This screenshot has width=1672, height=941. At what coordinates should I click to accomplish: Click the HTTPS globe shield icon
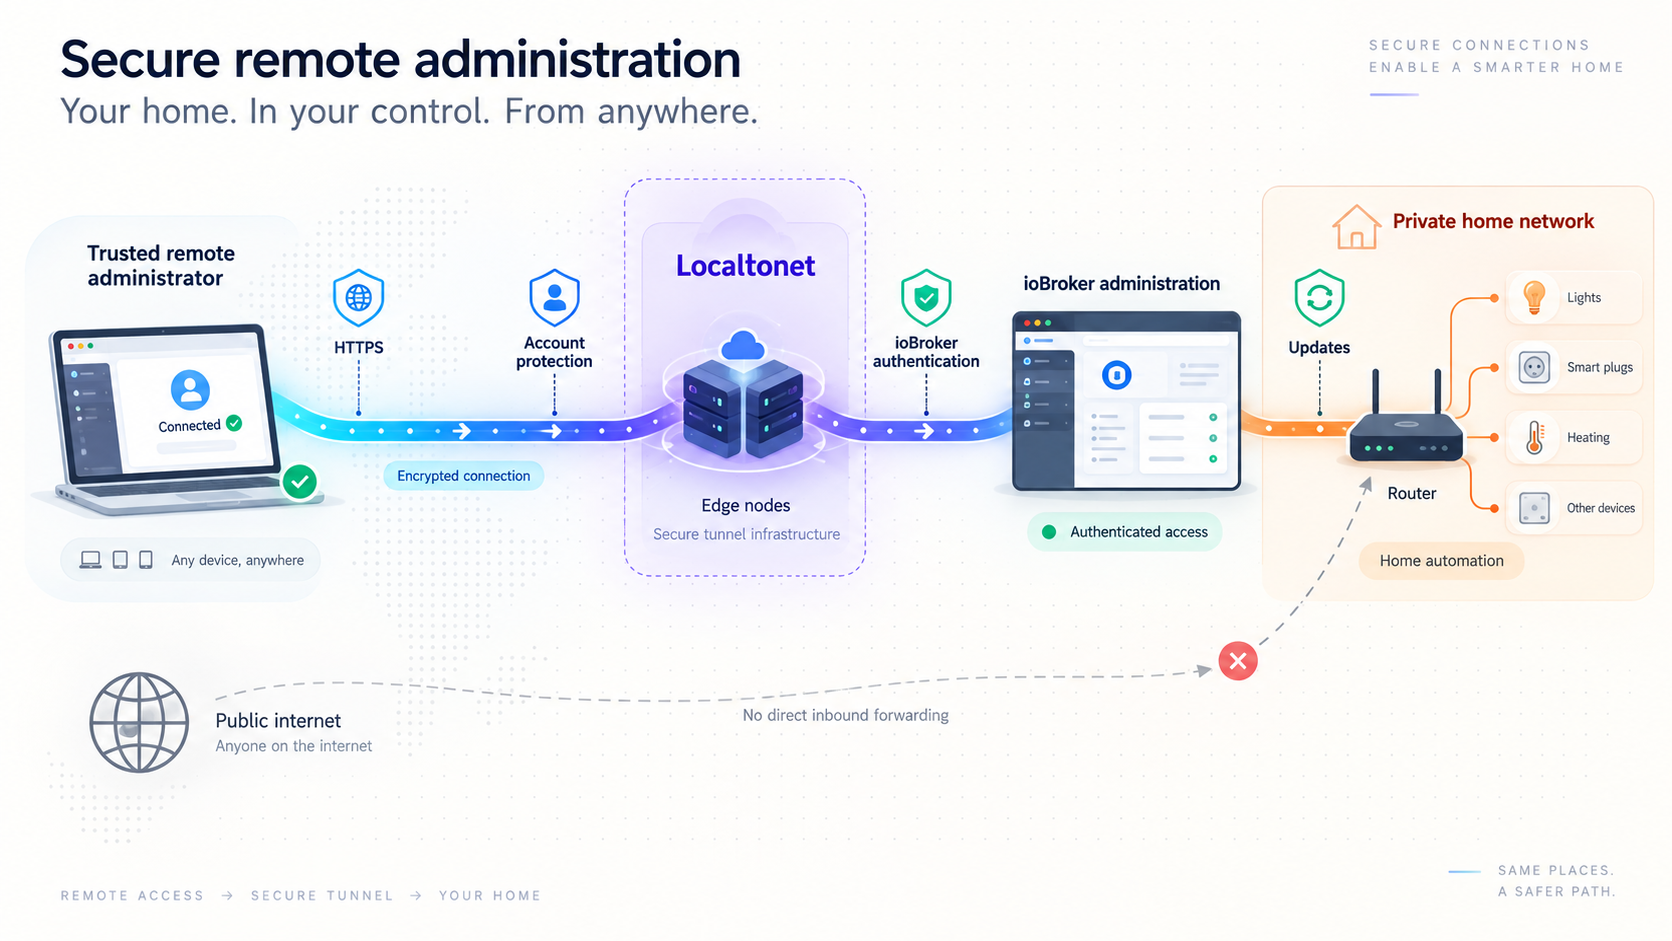[358, 298]
